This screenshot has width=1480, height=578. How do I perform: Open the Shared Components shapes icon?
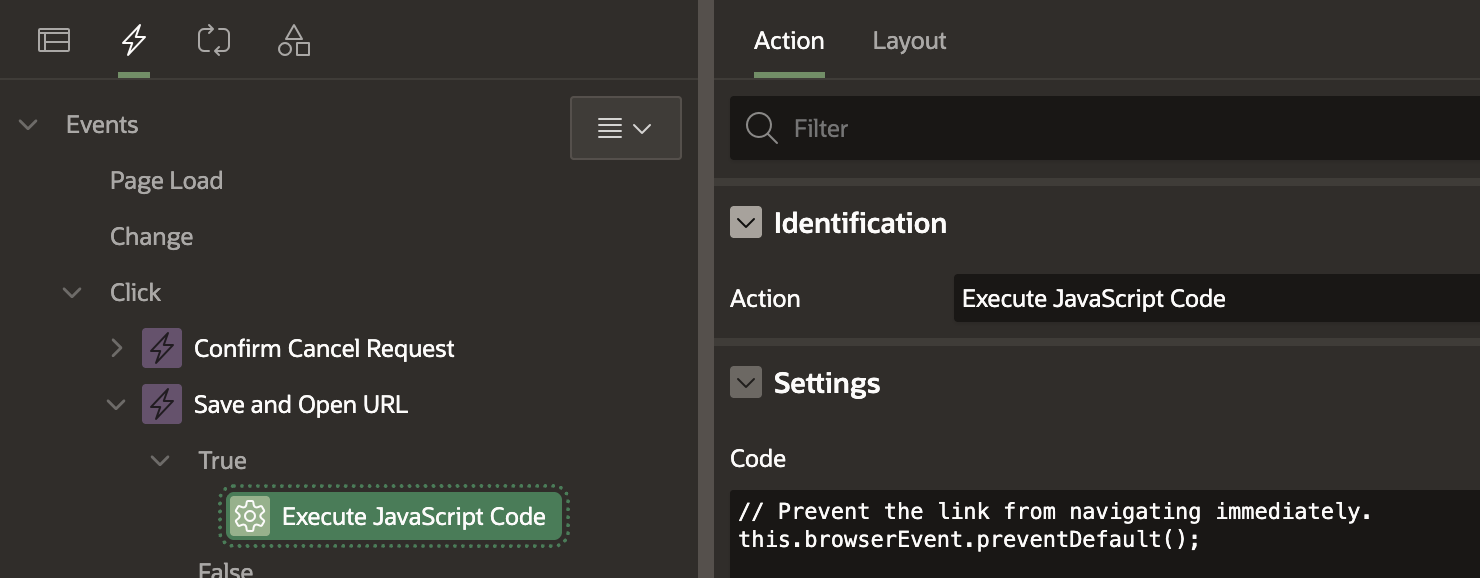click(294, 40)
